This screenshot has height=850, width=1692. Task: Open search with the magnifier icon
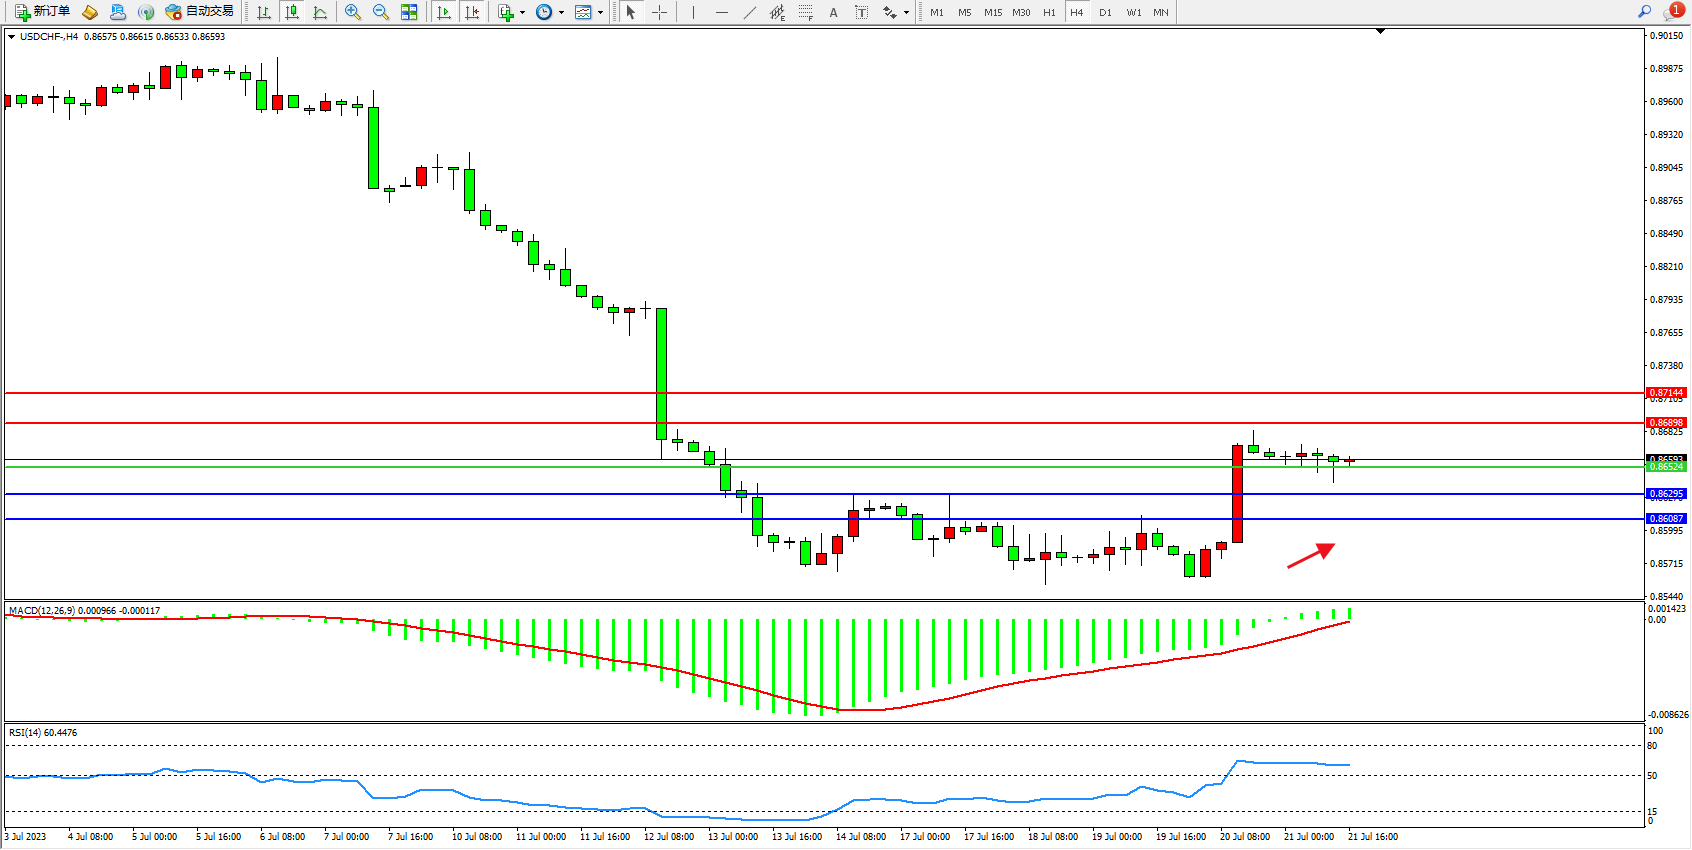click(1644, 12)
